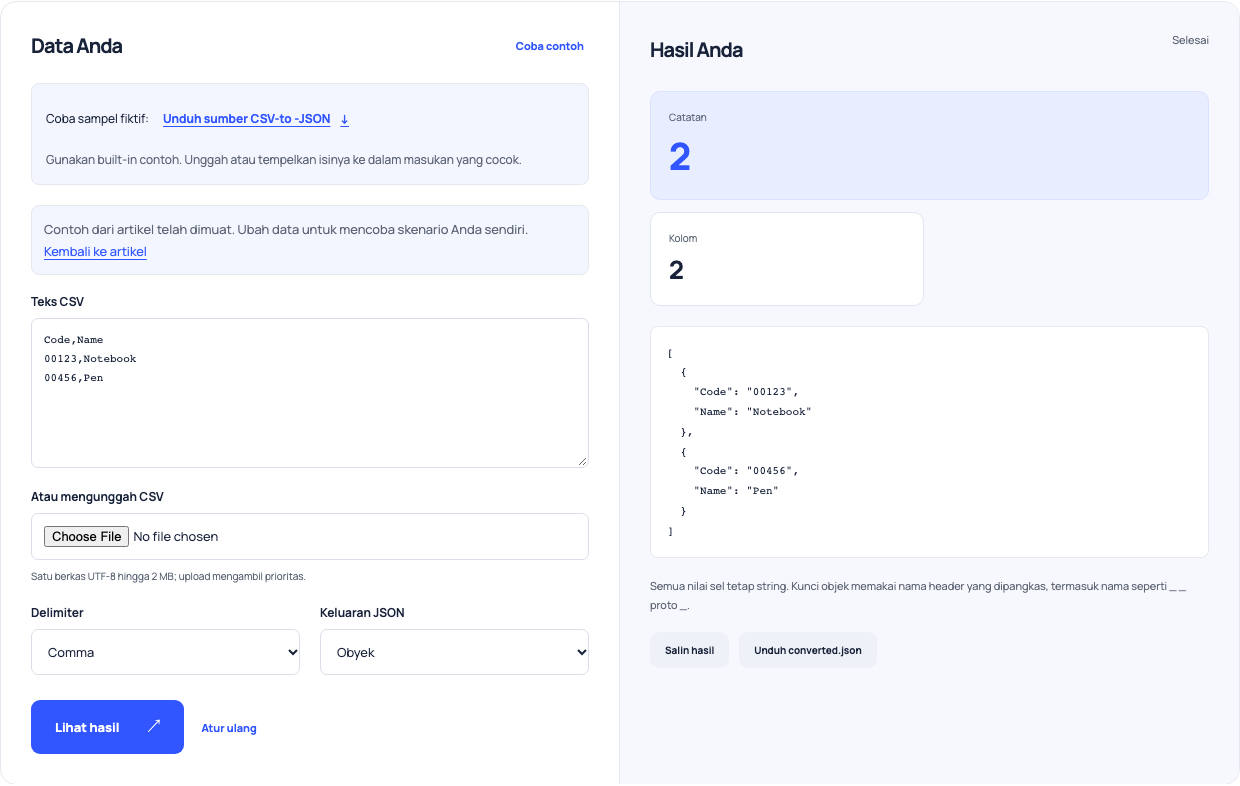
Task: Click the Salin hasil button
Action: (x=689, y=650)
